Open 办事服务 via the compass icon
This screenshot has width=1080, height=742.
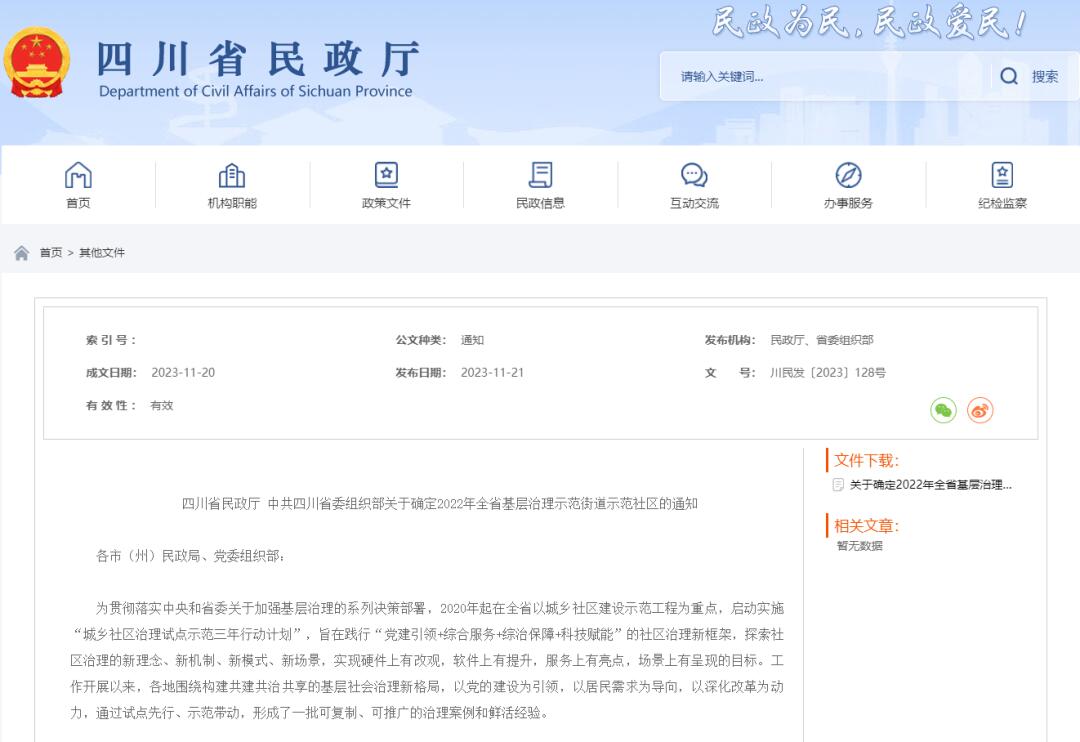click(848, 175)
